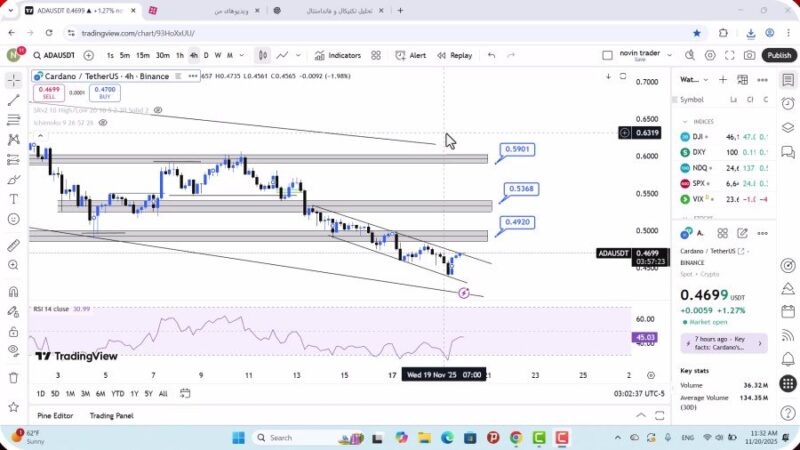The image size is (800, 450).
Task: Click the Alert button in toolbar
Action: coord(412,56)
